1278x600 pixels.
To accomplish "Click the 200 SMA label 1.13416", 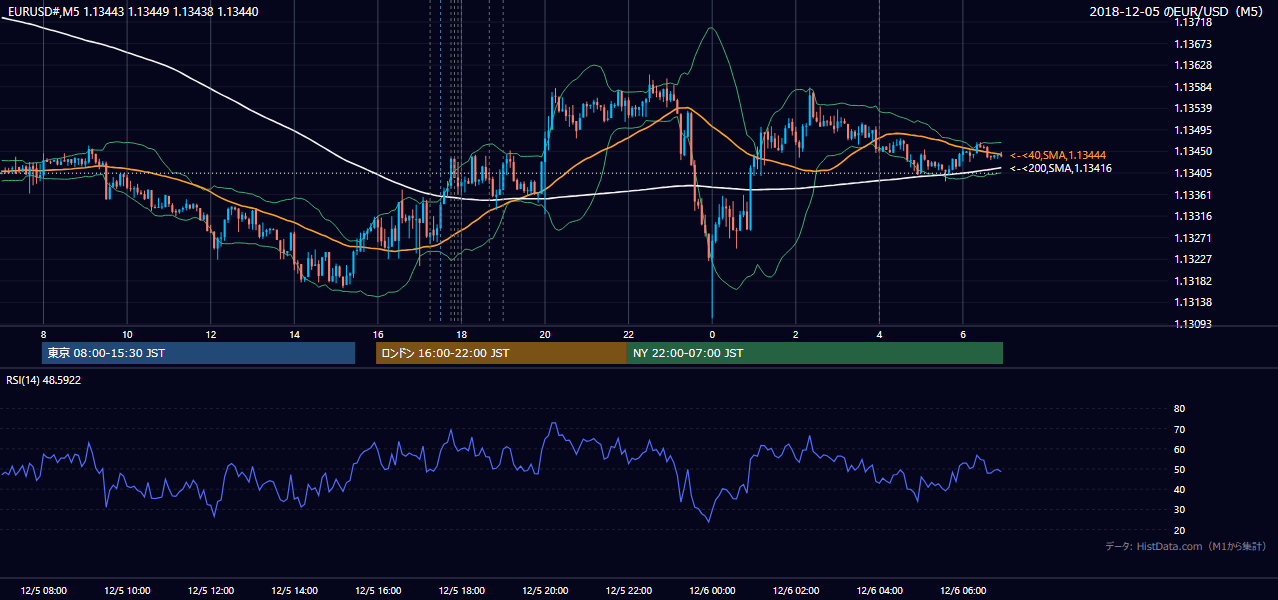I will pyautogui.click(x=1060, y=168).
